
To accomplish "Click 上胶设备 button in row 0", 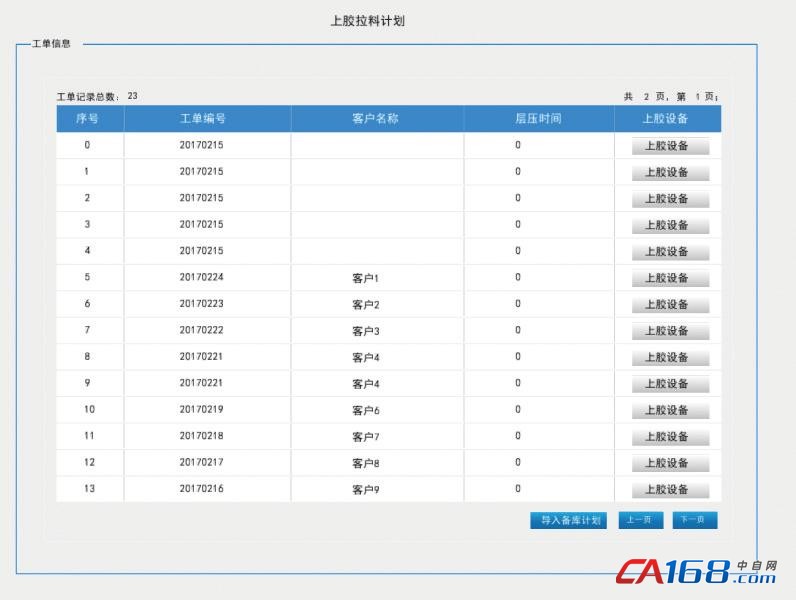I will 670,146.
